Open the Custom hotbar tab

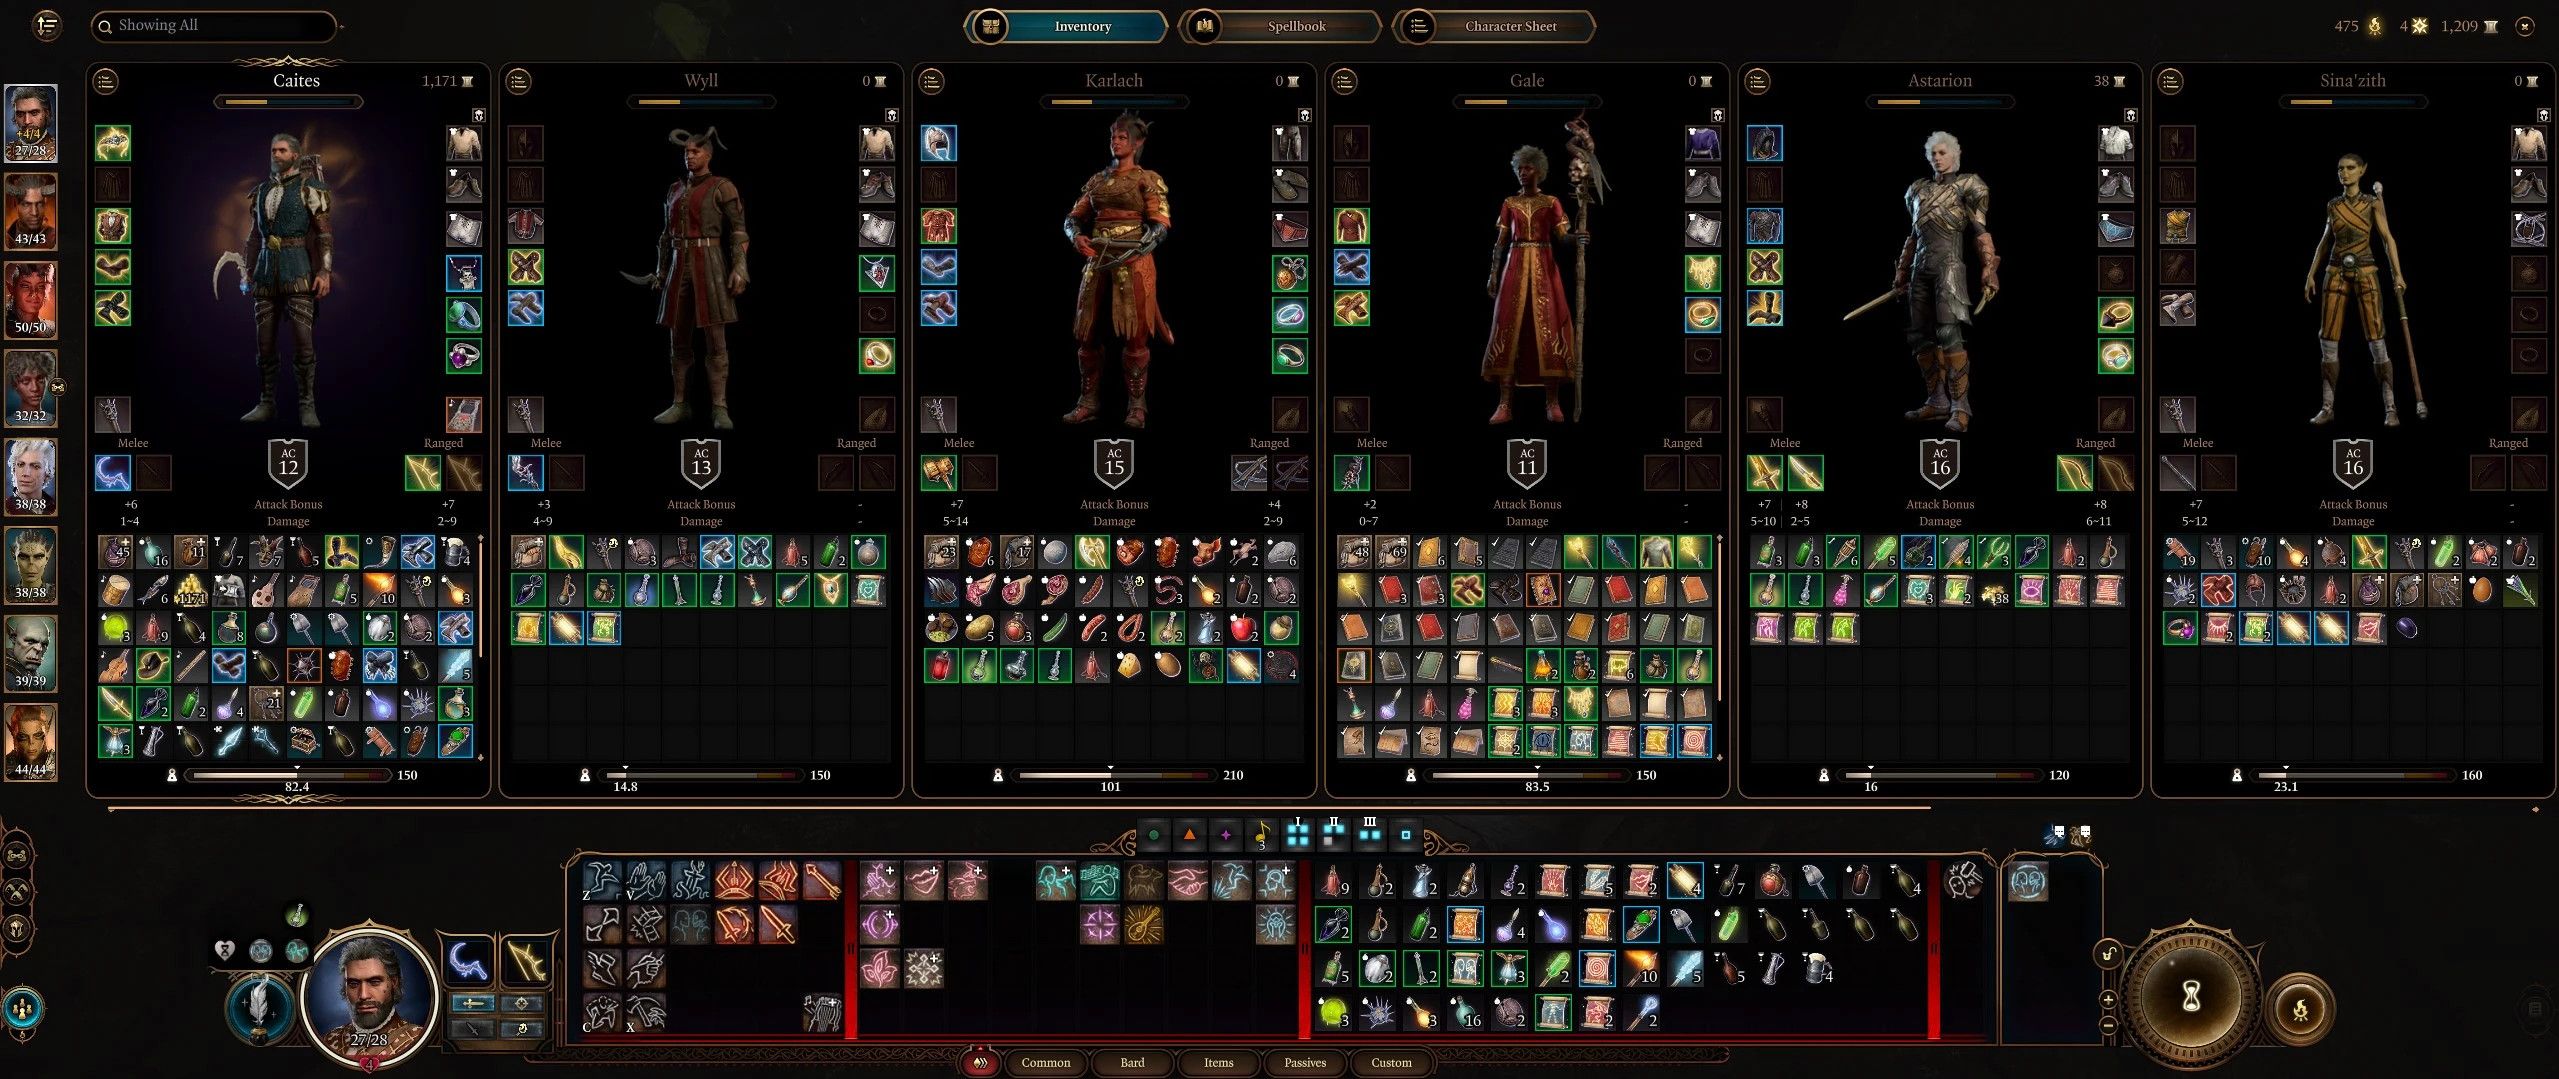tap(1391, 1062)
